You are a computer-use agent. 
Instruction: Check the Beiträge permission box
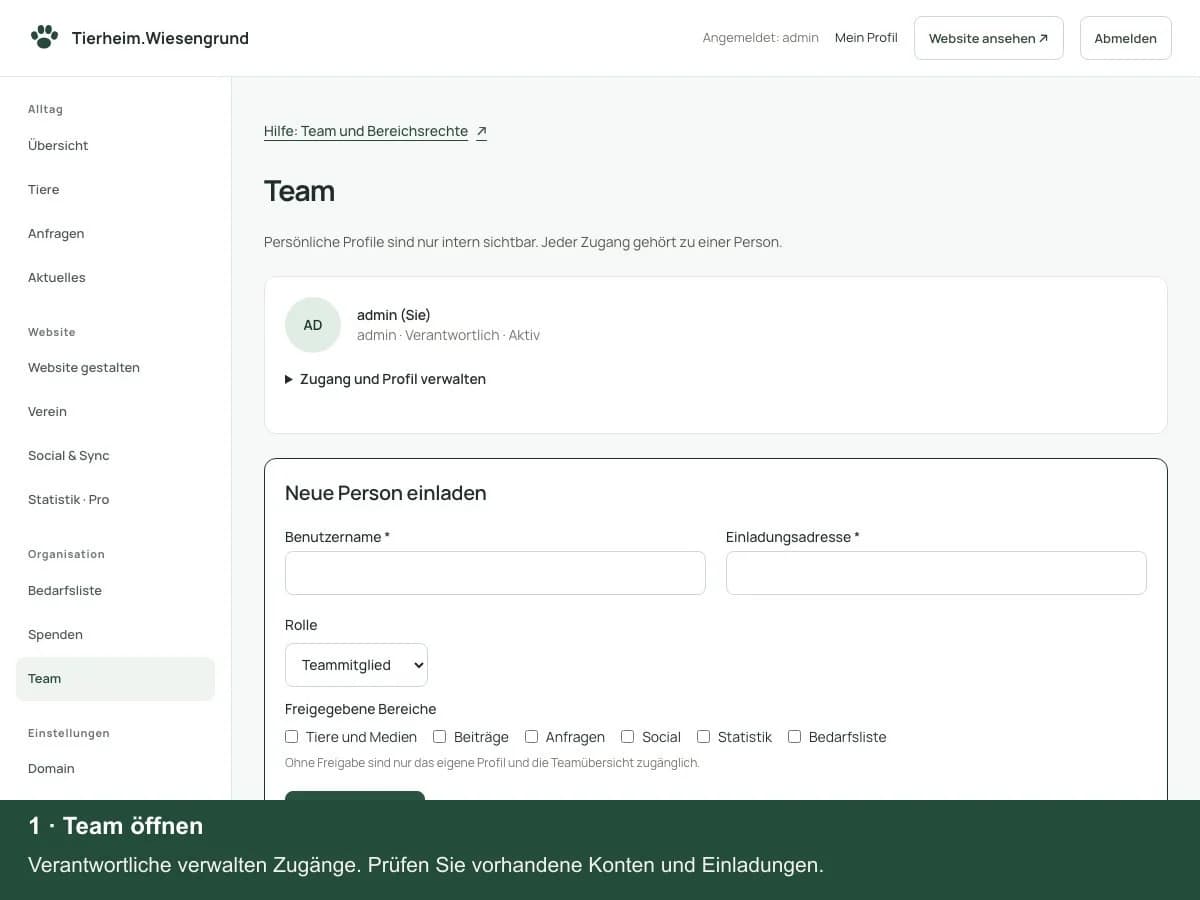click(x=440, y=737)
